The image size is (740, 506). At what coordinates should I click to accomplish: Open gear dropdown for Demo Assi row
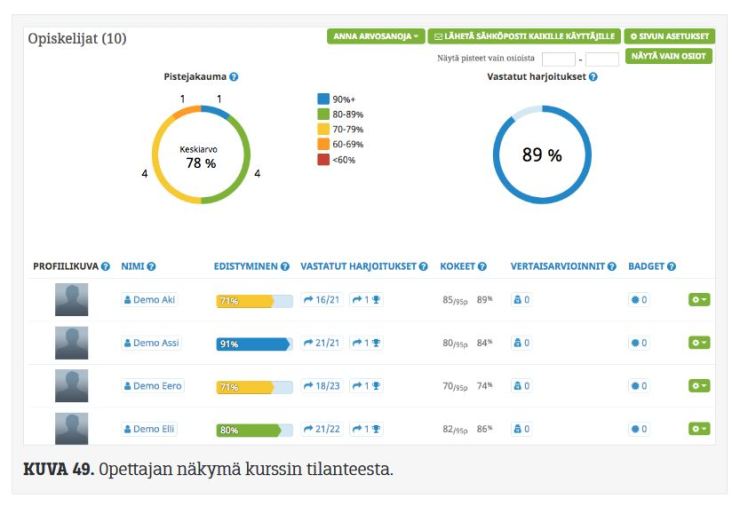[x=698, y=343]
